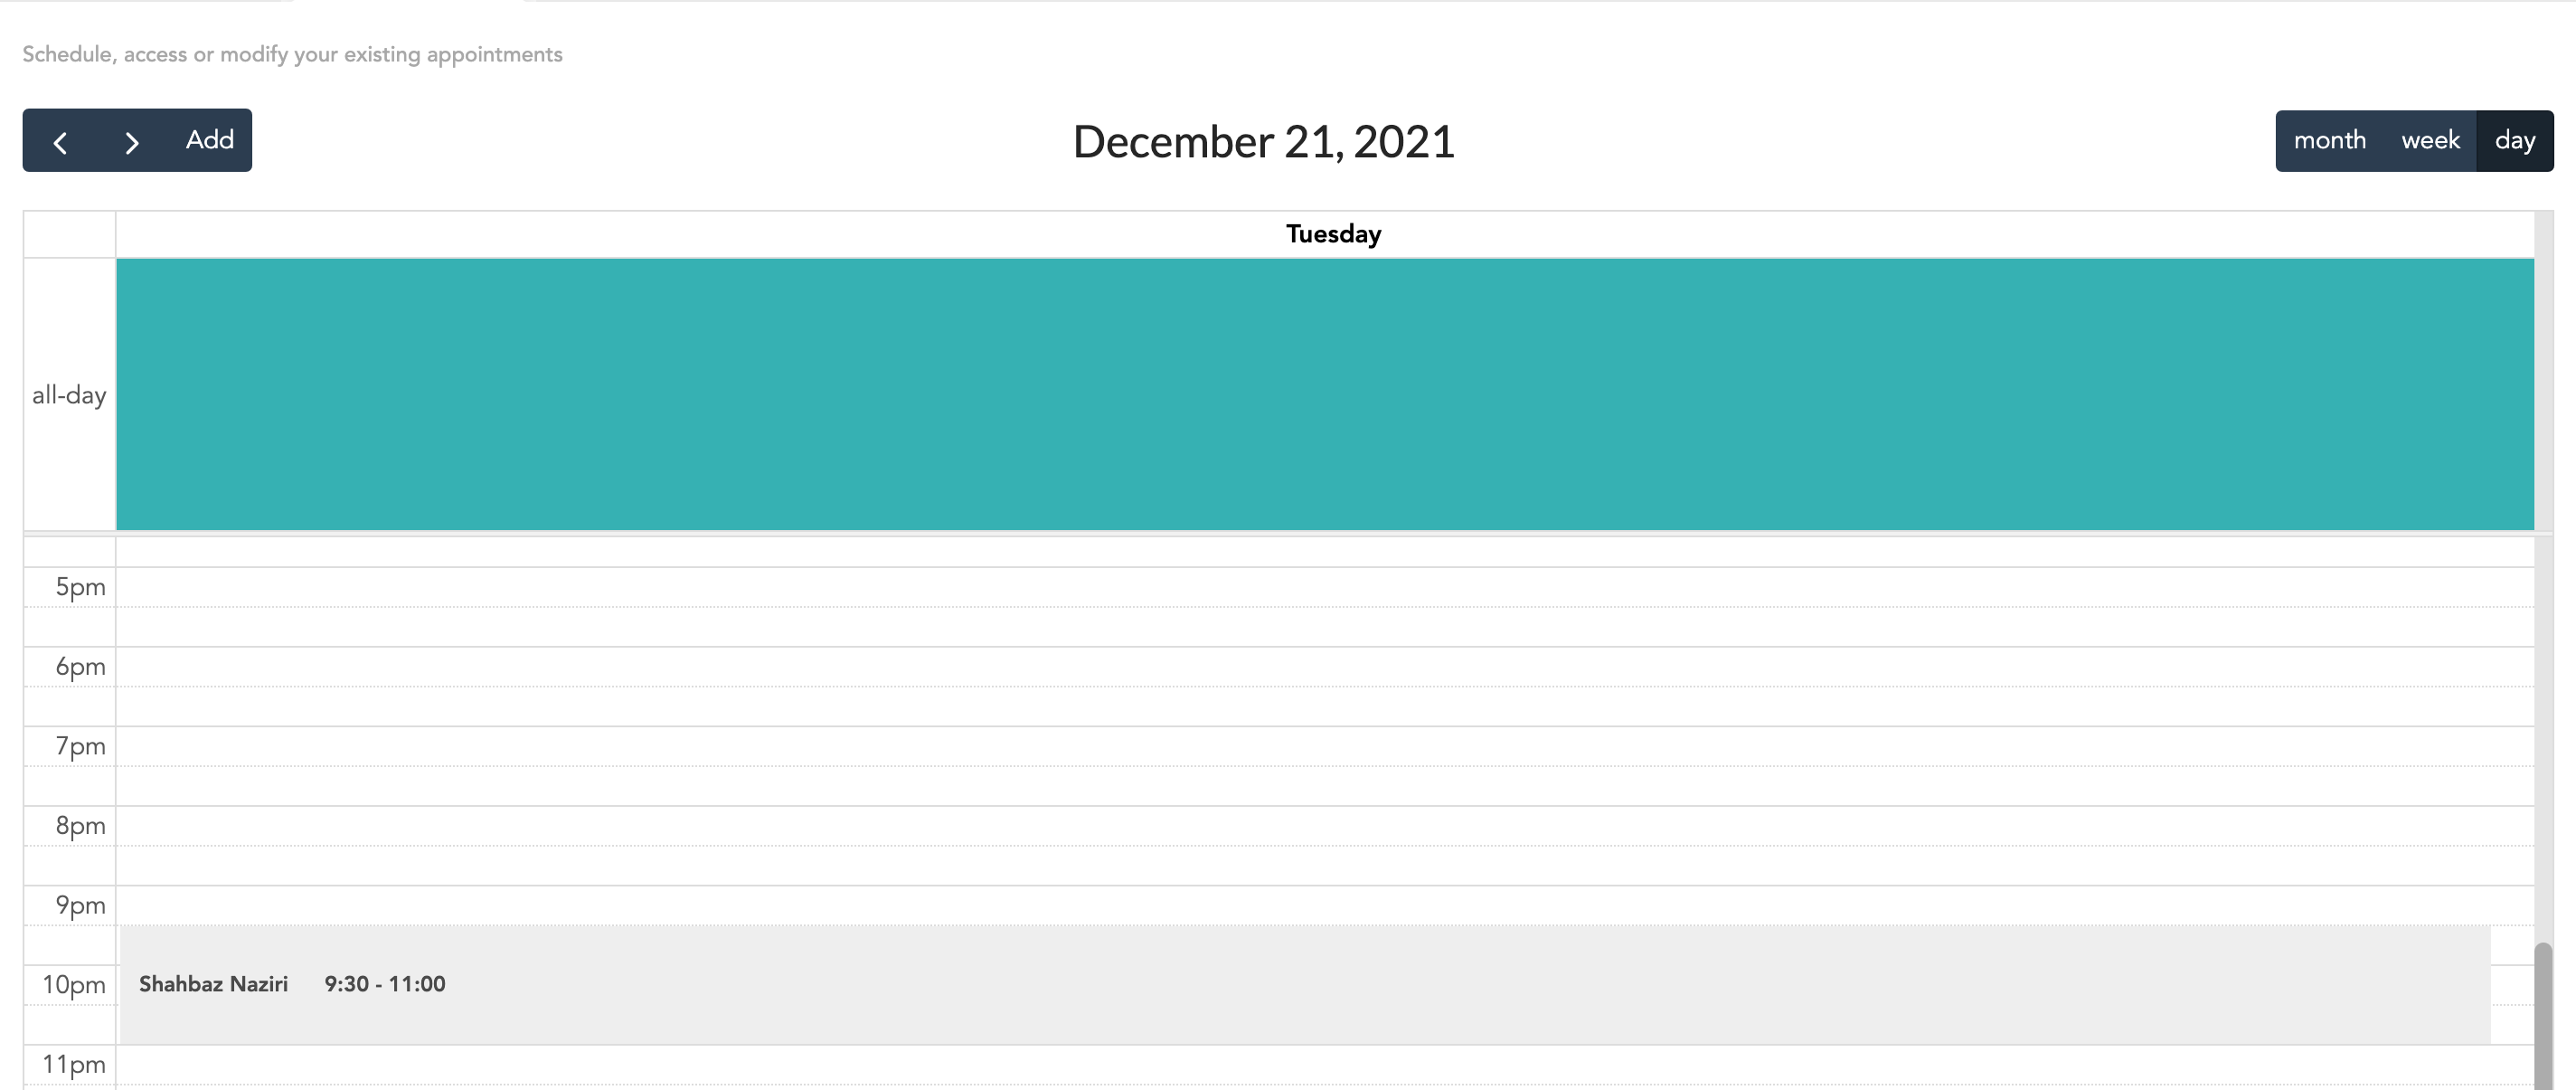Image resolution: width=2576 pixels, height=1090 pixels.
Task: Click the 5:30pm half-hour slot
Action: tap(1324, 627)
